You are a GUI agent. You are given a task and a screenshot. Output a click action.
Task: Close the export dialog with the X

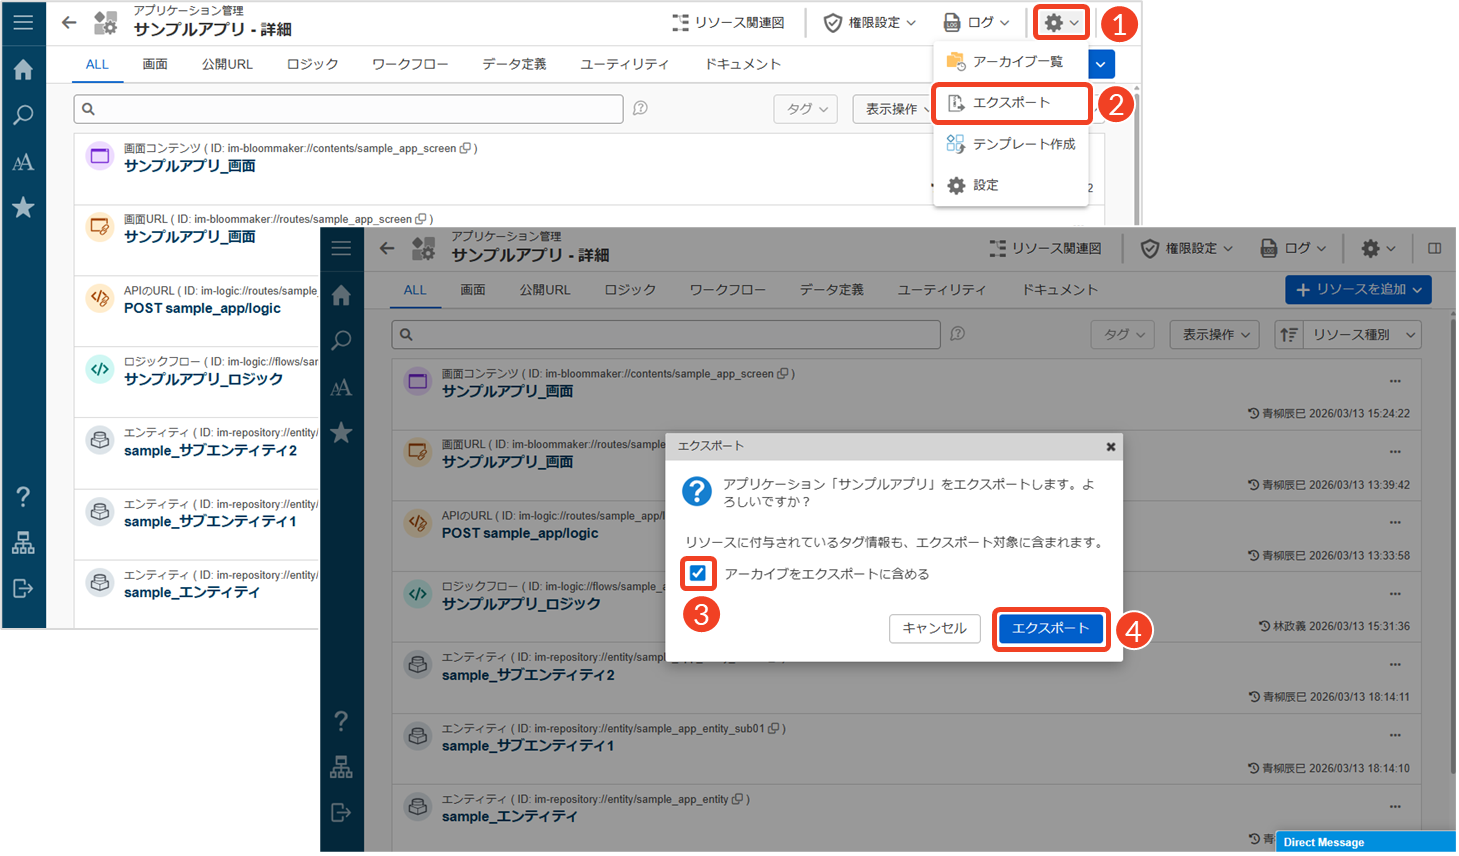1110,447
